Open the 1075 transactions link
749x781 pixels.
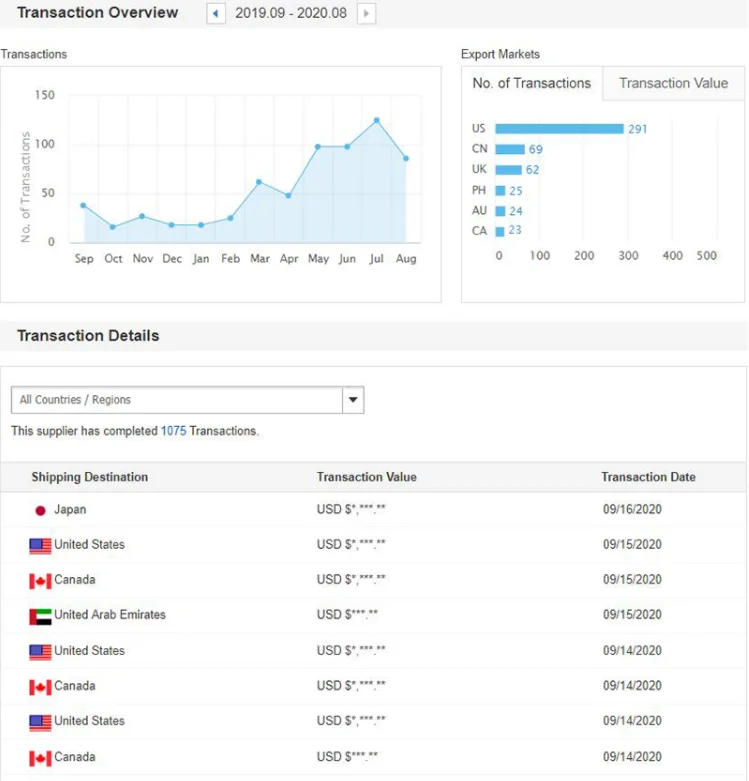point(173,431)
